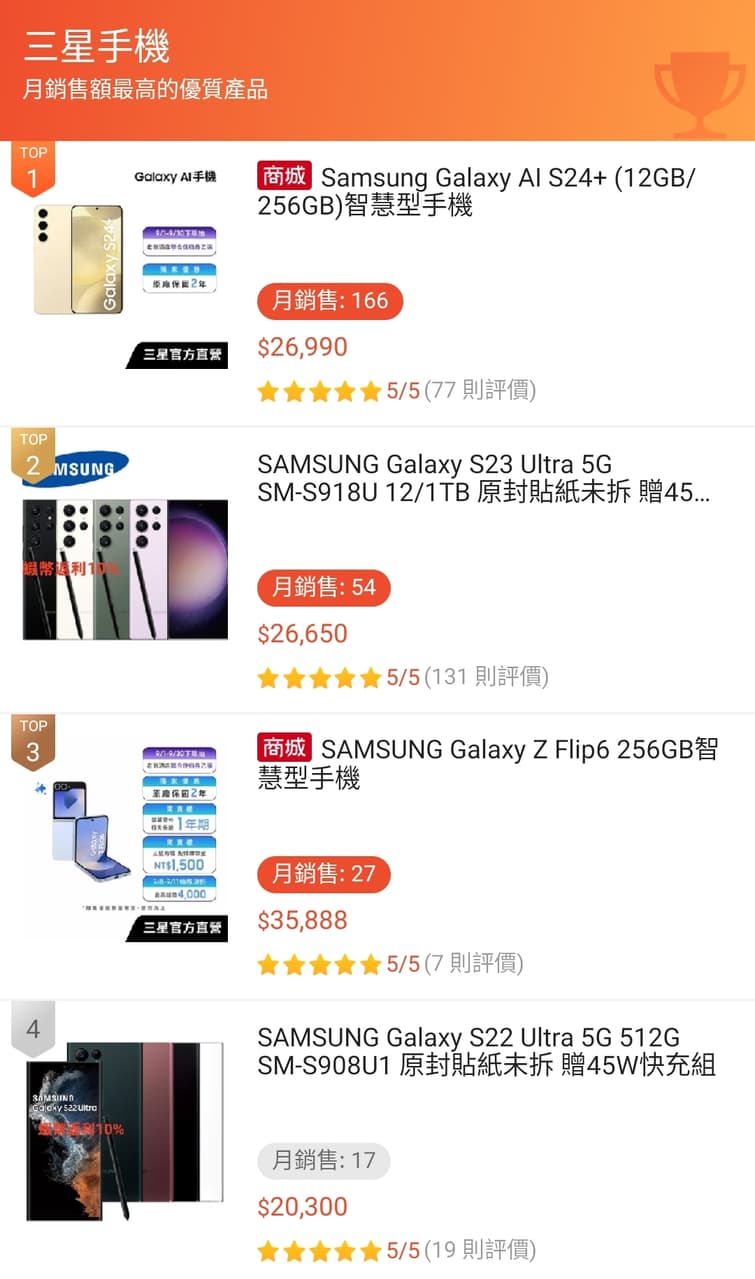Click the $35,888 price of Z Flip6
Screen dimensions: 755x1279
303,920
